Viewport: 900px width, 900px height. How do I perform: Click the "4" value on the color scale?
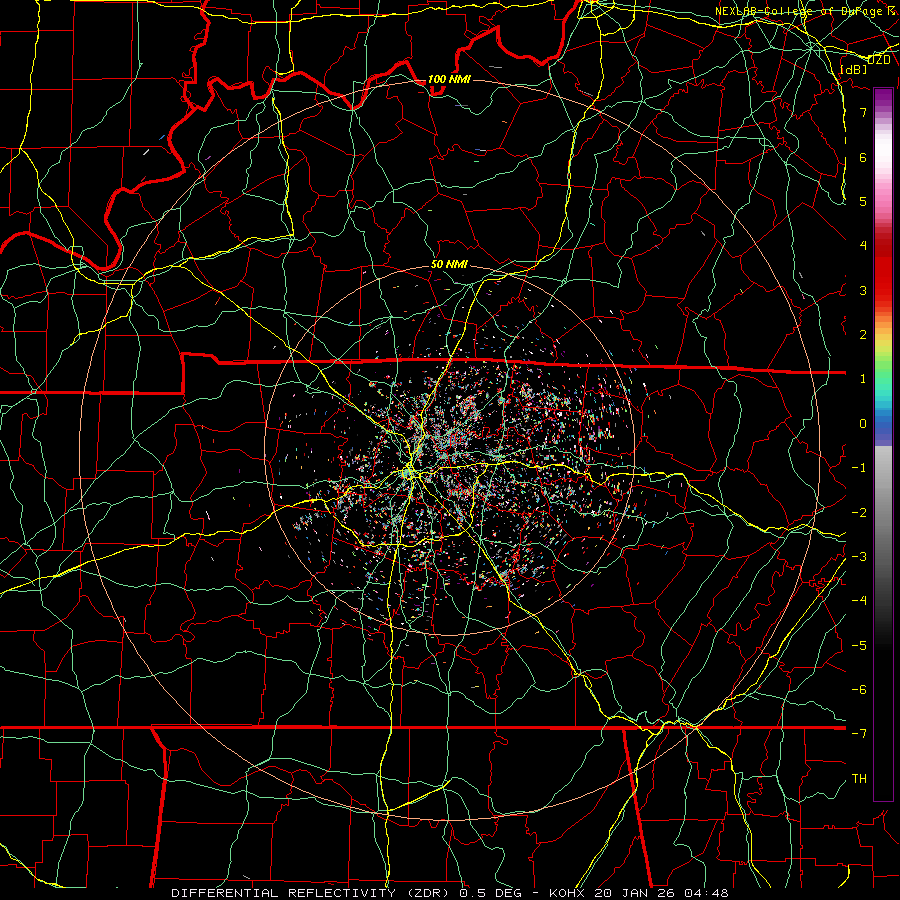863,246
